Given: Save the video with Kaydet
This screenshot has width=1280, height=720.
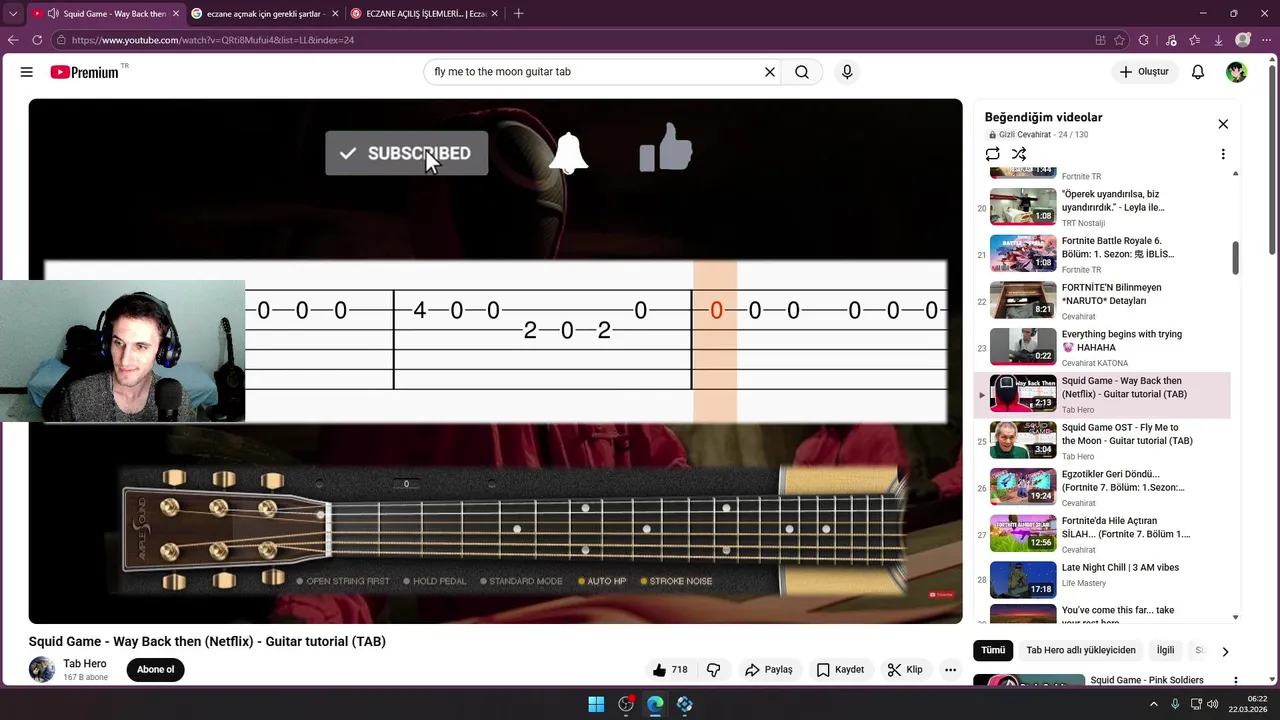Looking at the screenshot, I should (x=840, y=670).
